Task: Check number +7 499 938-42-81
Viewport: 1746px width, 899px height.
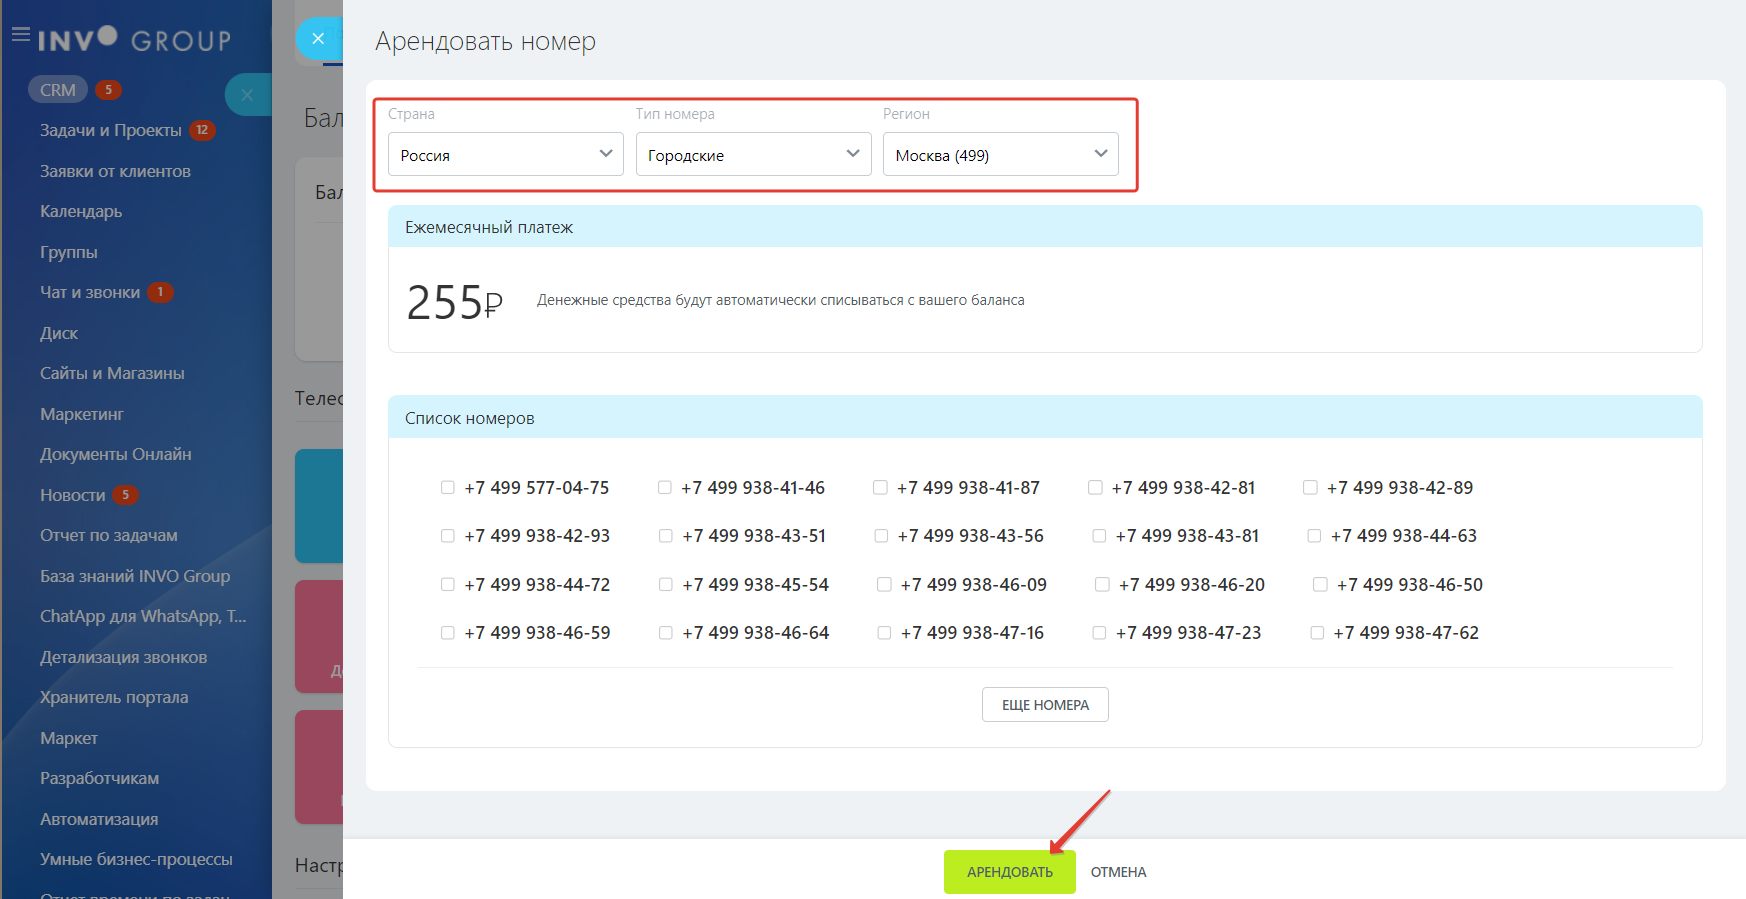Action: 1095,488
